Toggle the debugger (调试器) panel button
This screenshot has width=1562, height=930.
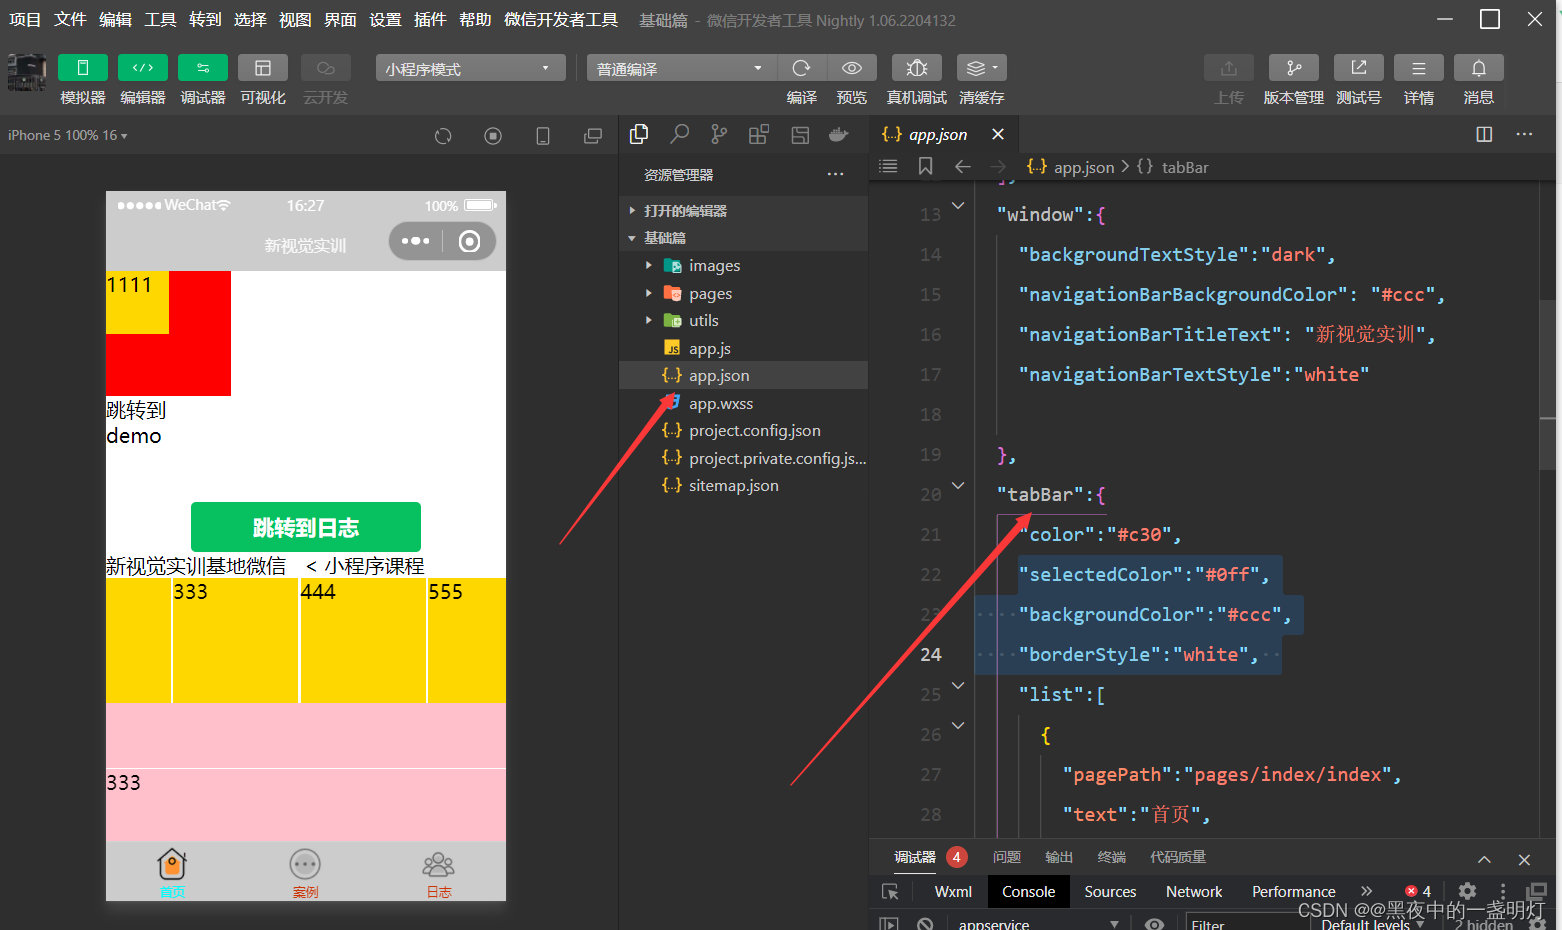point(203,68)
